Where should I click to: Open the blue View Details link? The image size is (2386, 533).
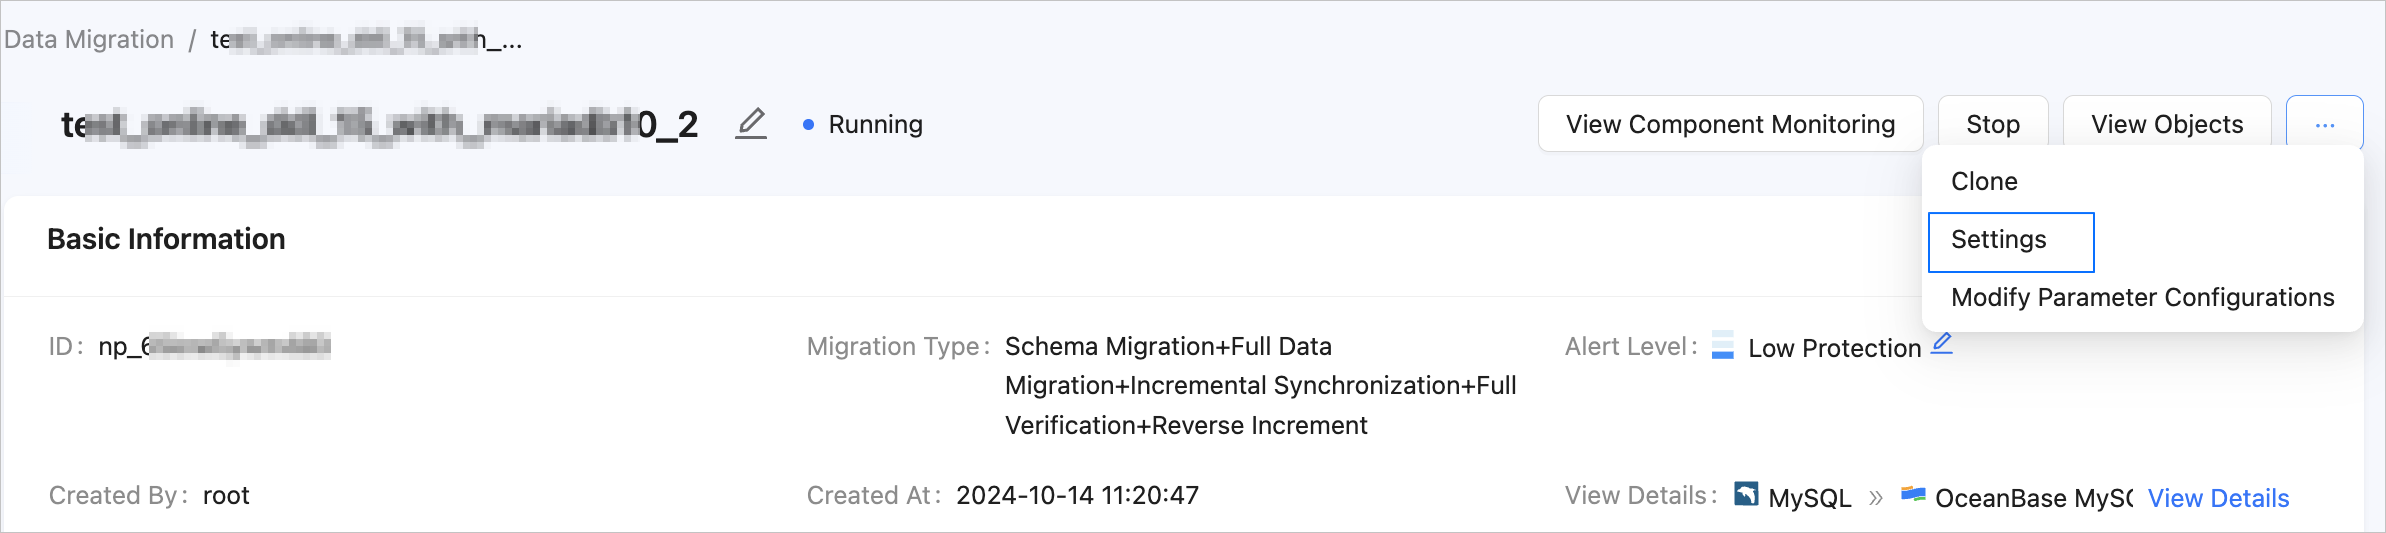pyautogui.click(x=2218, y=498)
